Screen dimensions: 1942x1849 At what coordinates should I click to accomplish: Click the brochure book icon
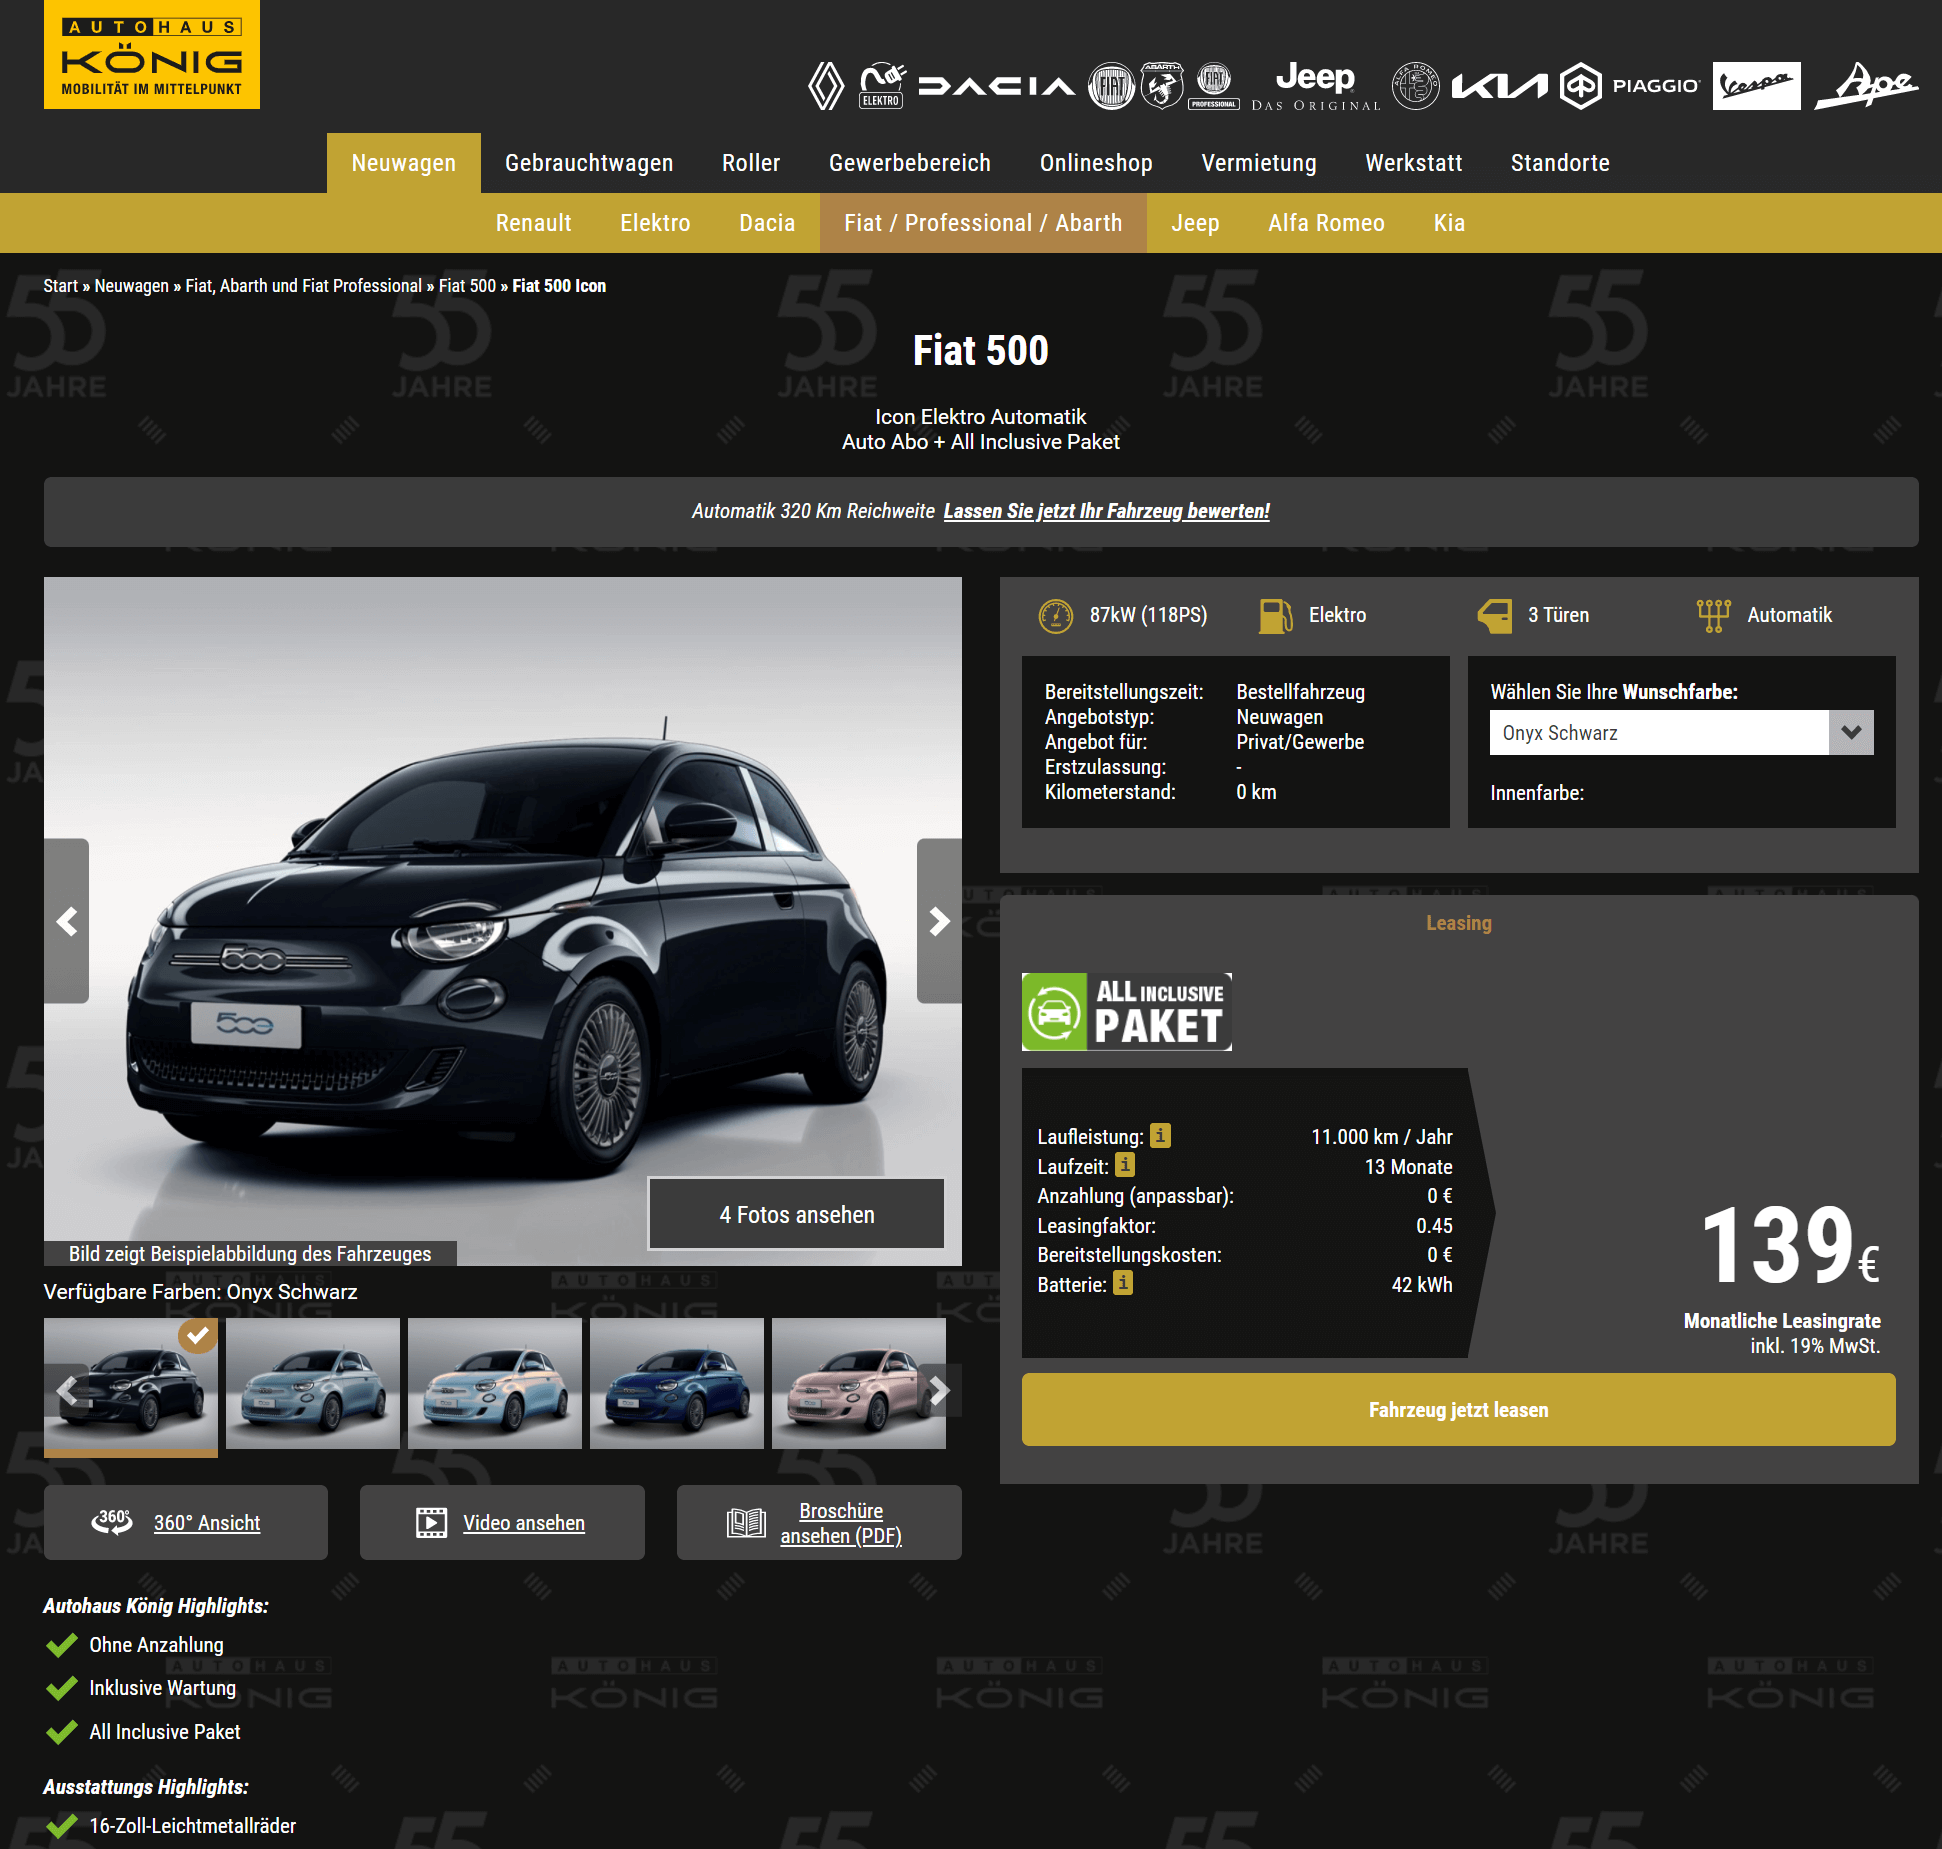pos(746,1523)
